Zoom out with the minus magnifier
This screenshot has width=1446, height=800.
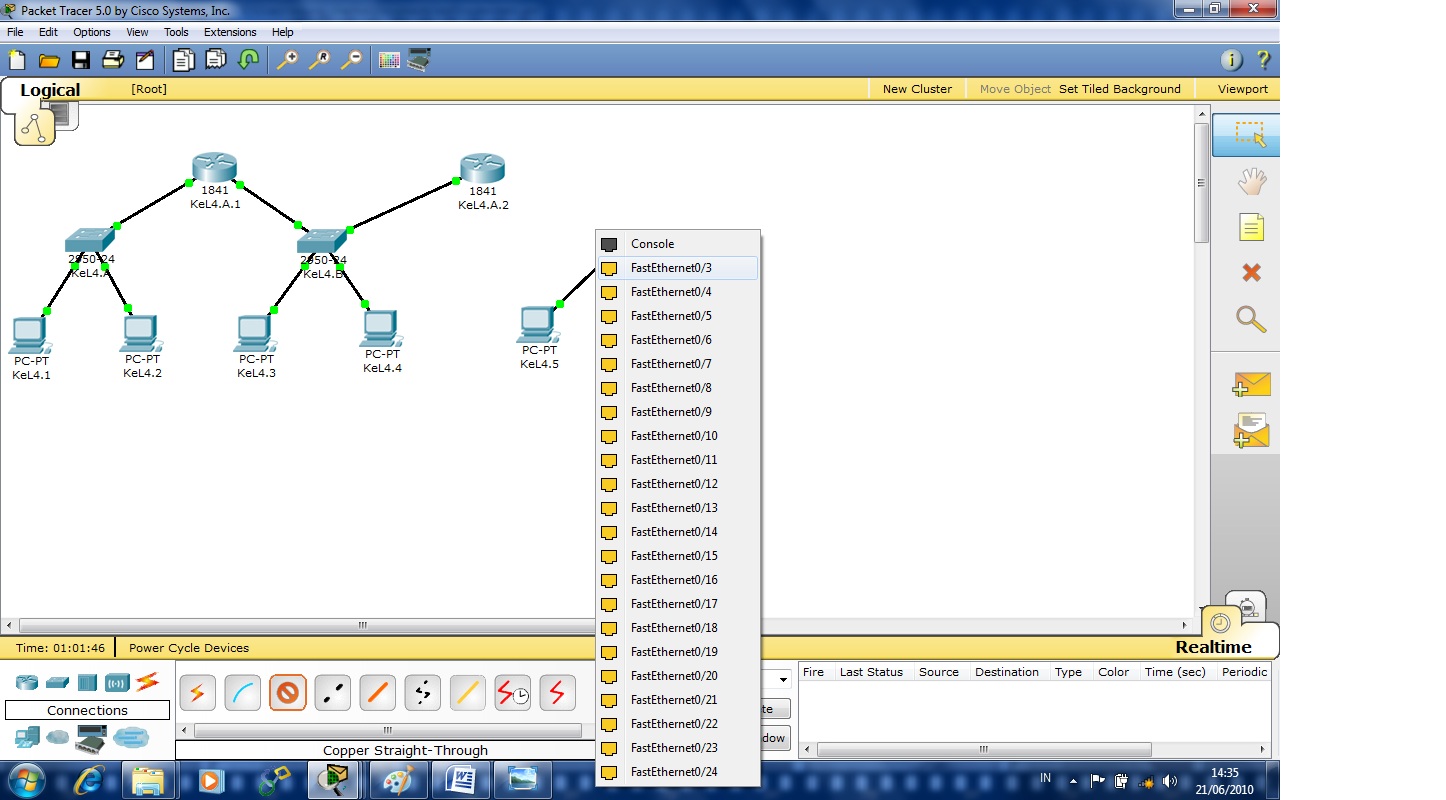click(x=351, y=60)
